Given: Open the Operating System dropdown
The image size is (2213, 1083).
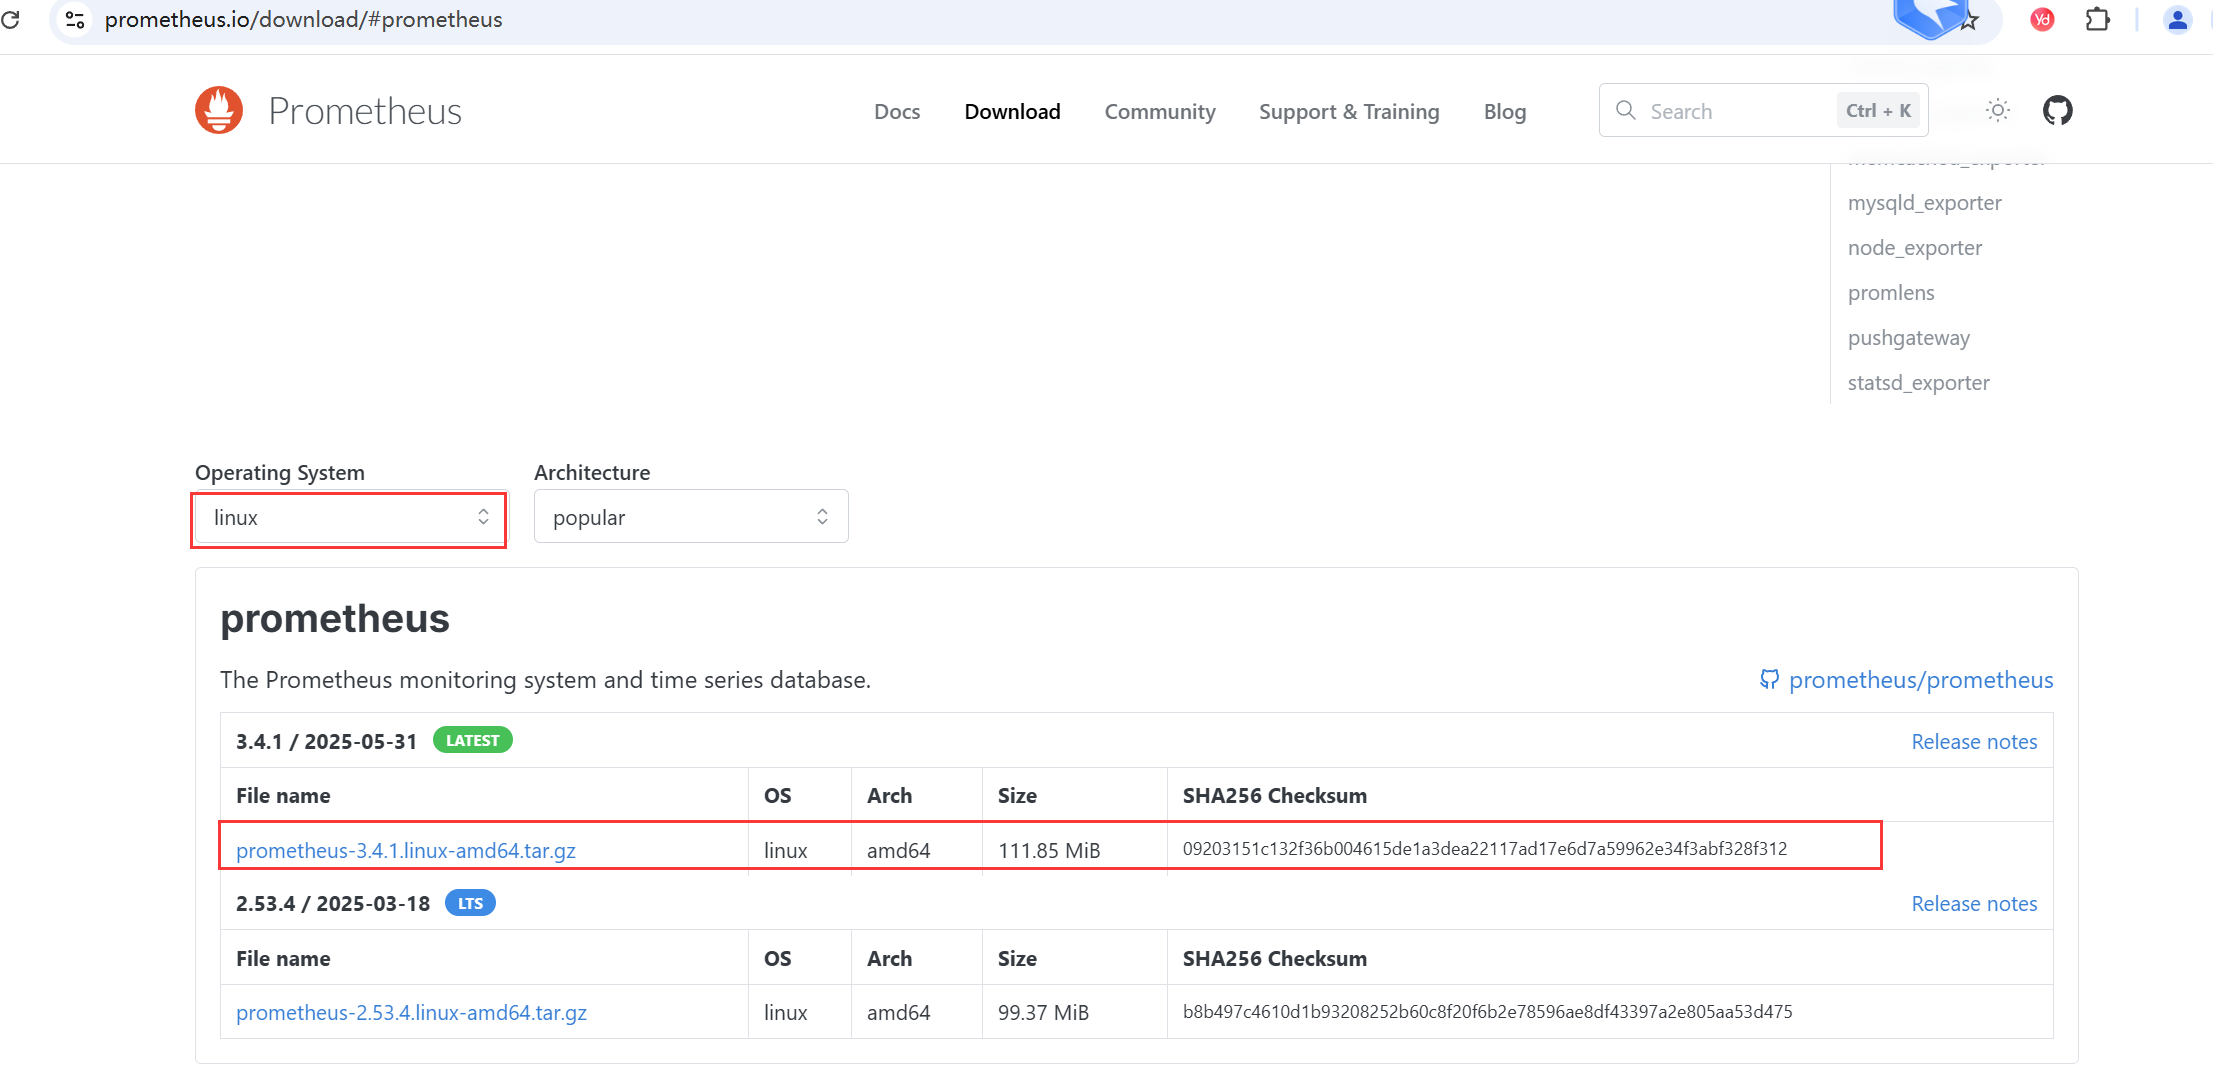Looking at the screenshot, I should (x=348, y=518).
